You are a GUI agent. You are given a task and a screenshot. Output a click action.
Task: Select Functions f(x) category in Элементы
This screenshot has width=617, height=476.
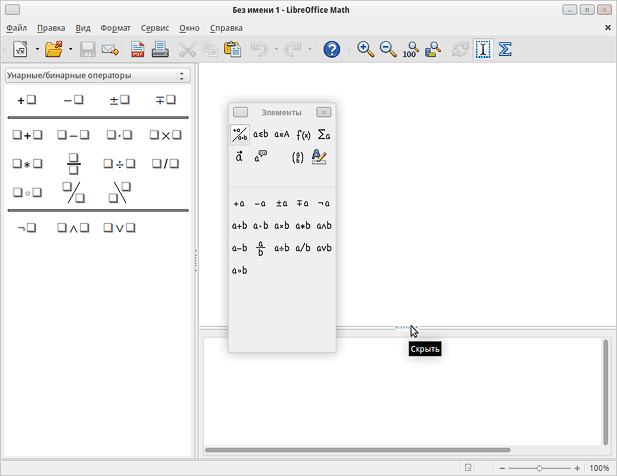(x=303, y=135)
